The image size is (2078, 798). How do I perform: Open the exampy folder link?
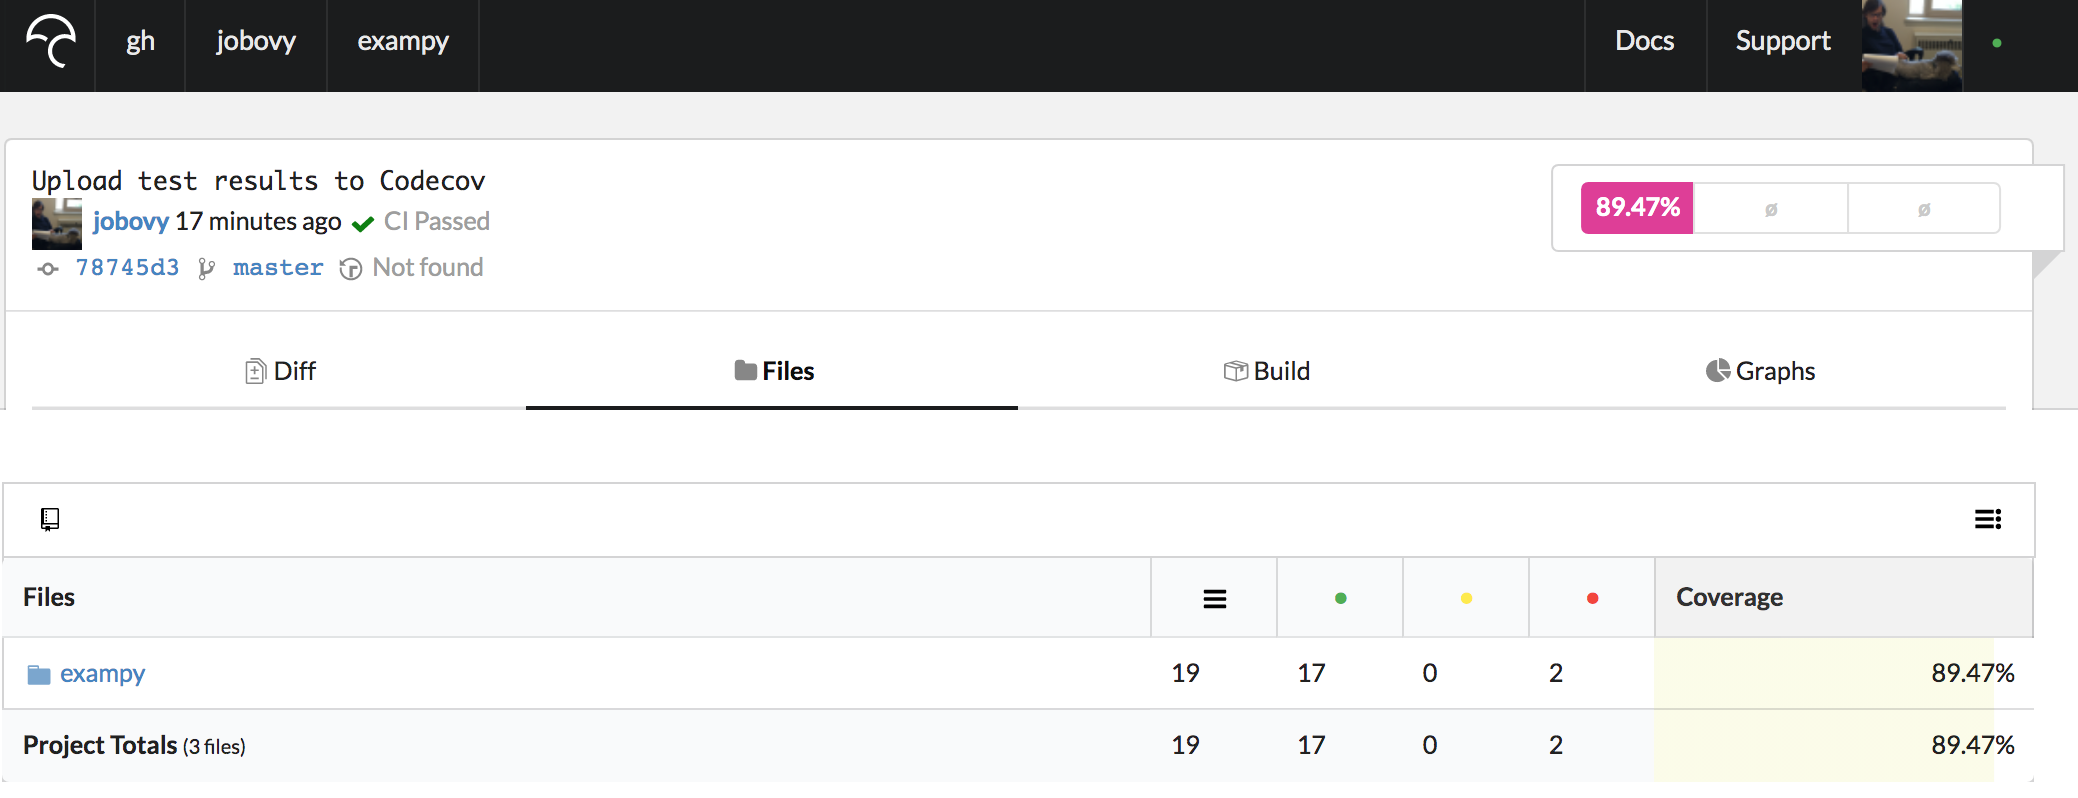click(103, 674)
